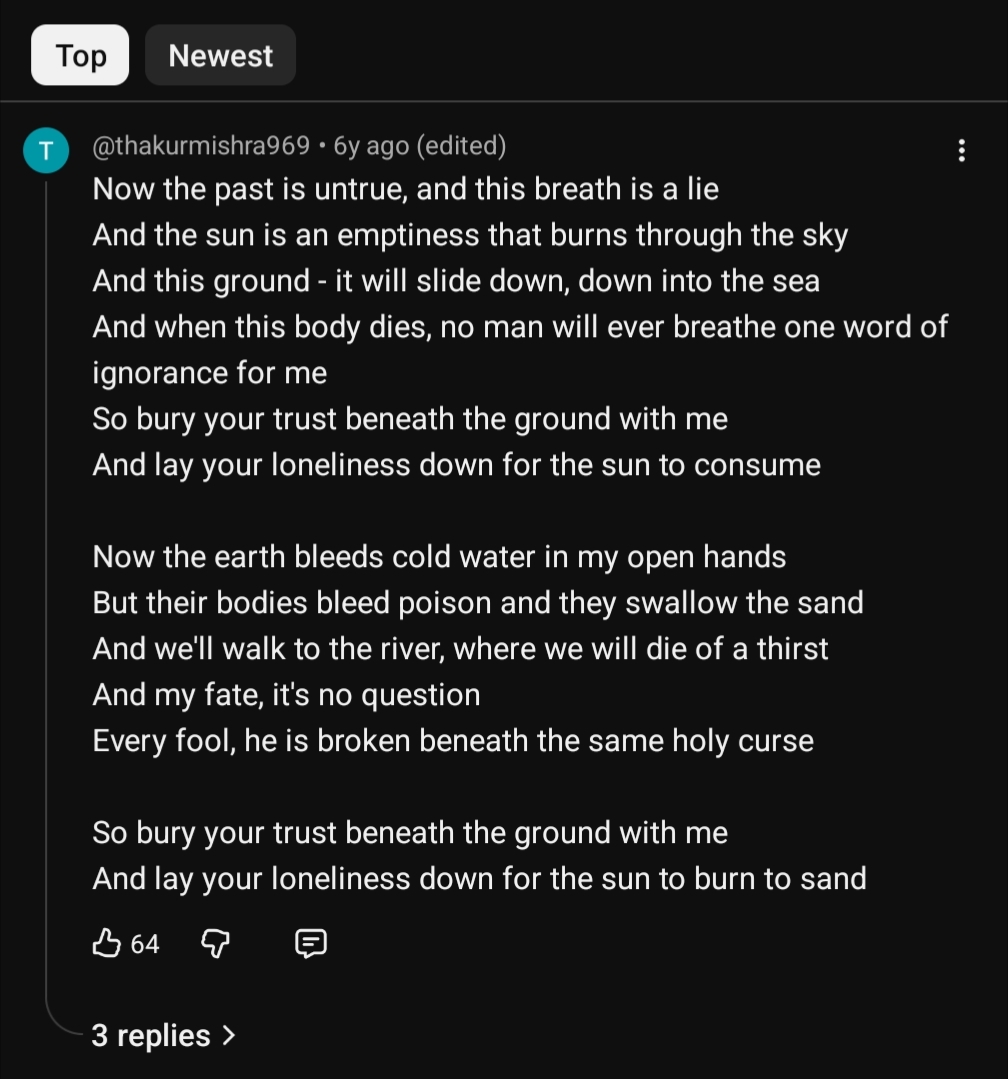The image size is (1008, 1079).
Task: Click the "6y ago (edited)" timestamp
Action: coord(419,146)
